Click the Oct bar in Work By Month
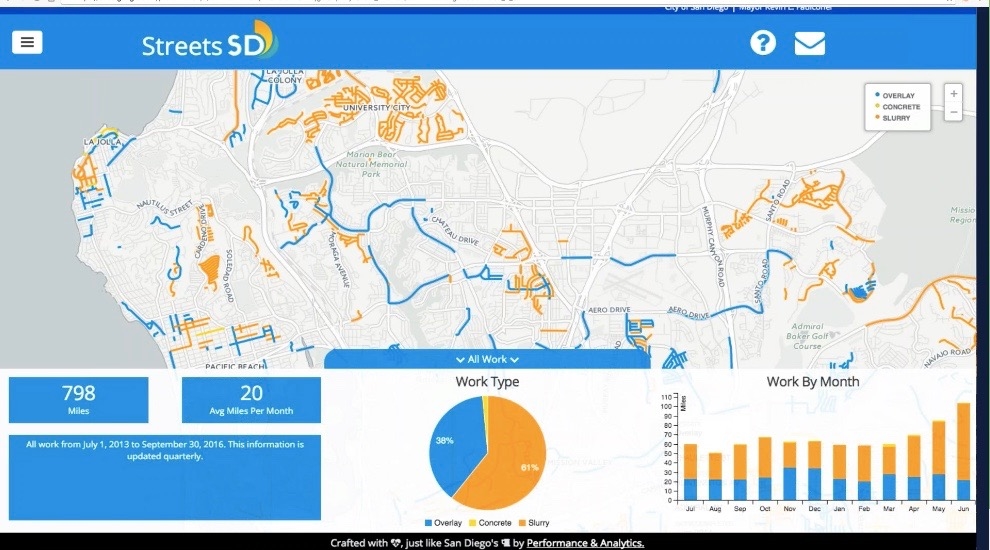Image resolution: width=990 pixels, height=550 pixels. coord(765,469)
